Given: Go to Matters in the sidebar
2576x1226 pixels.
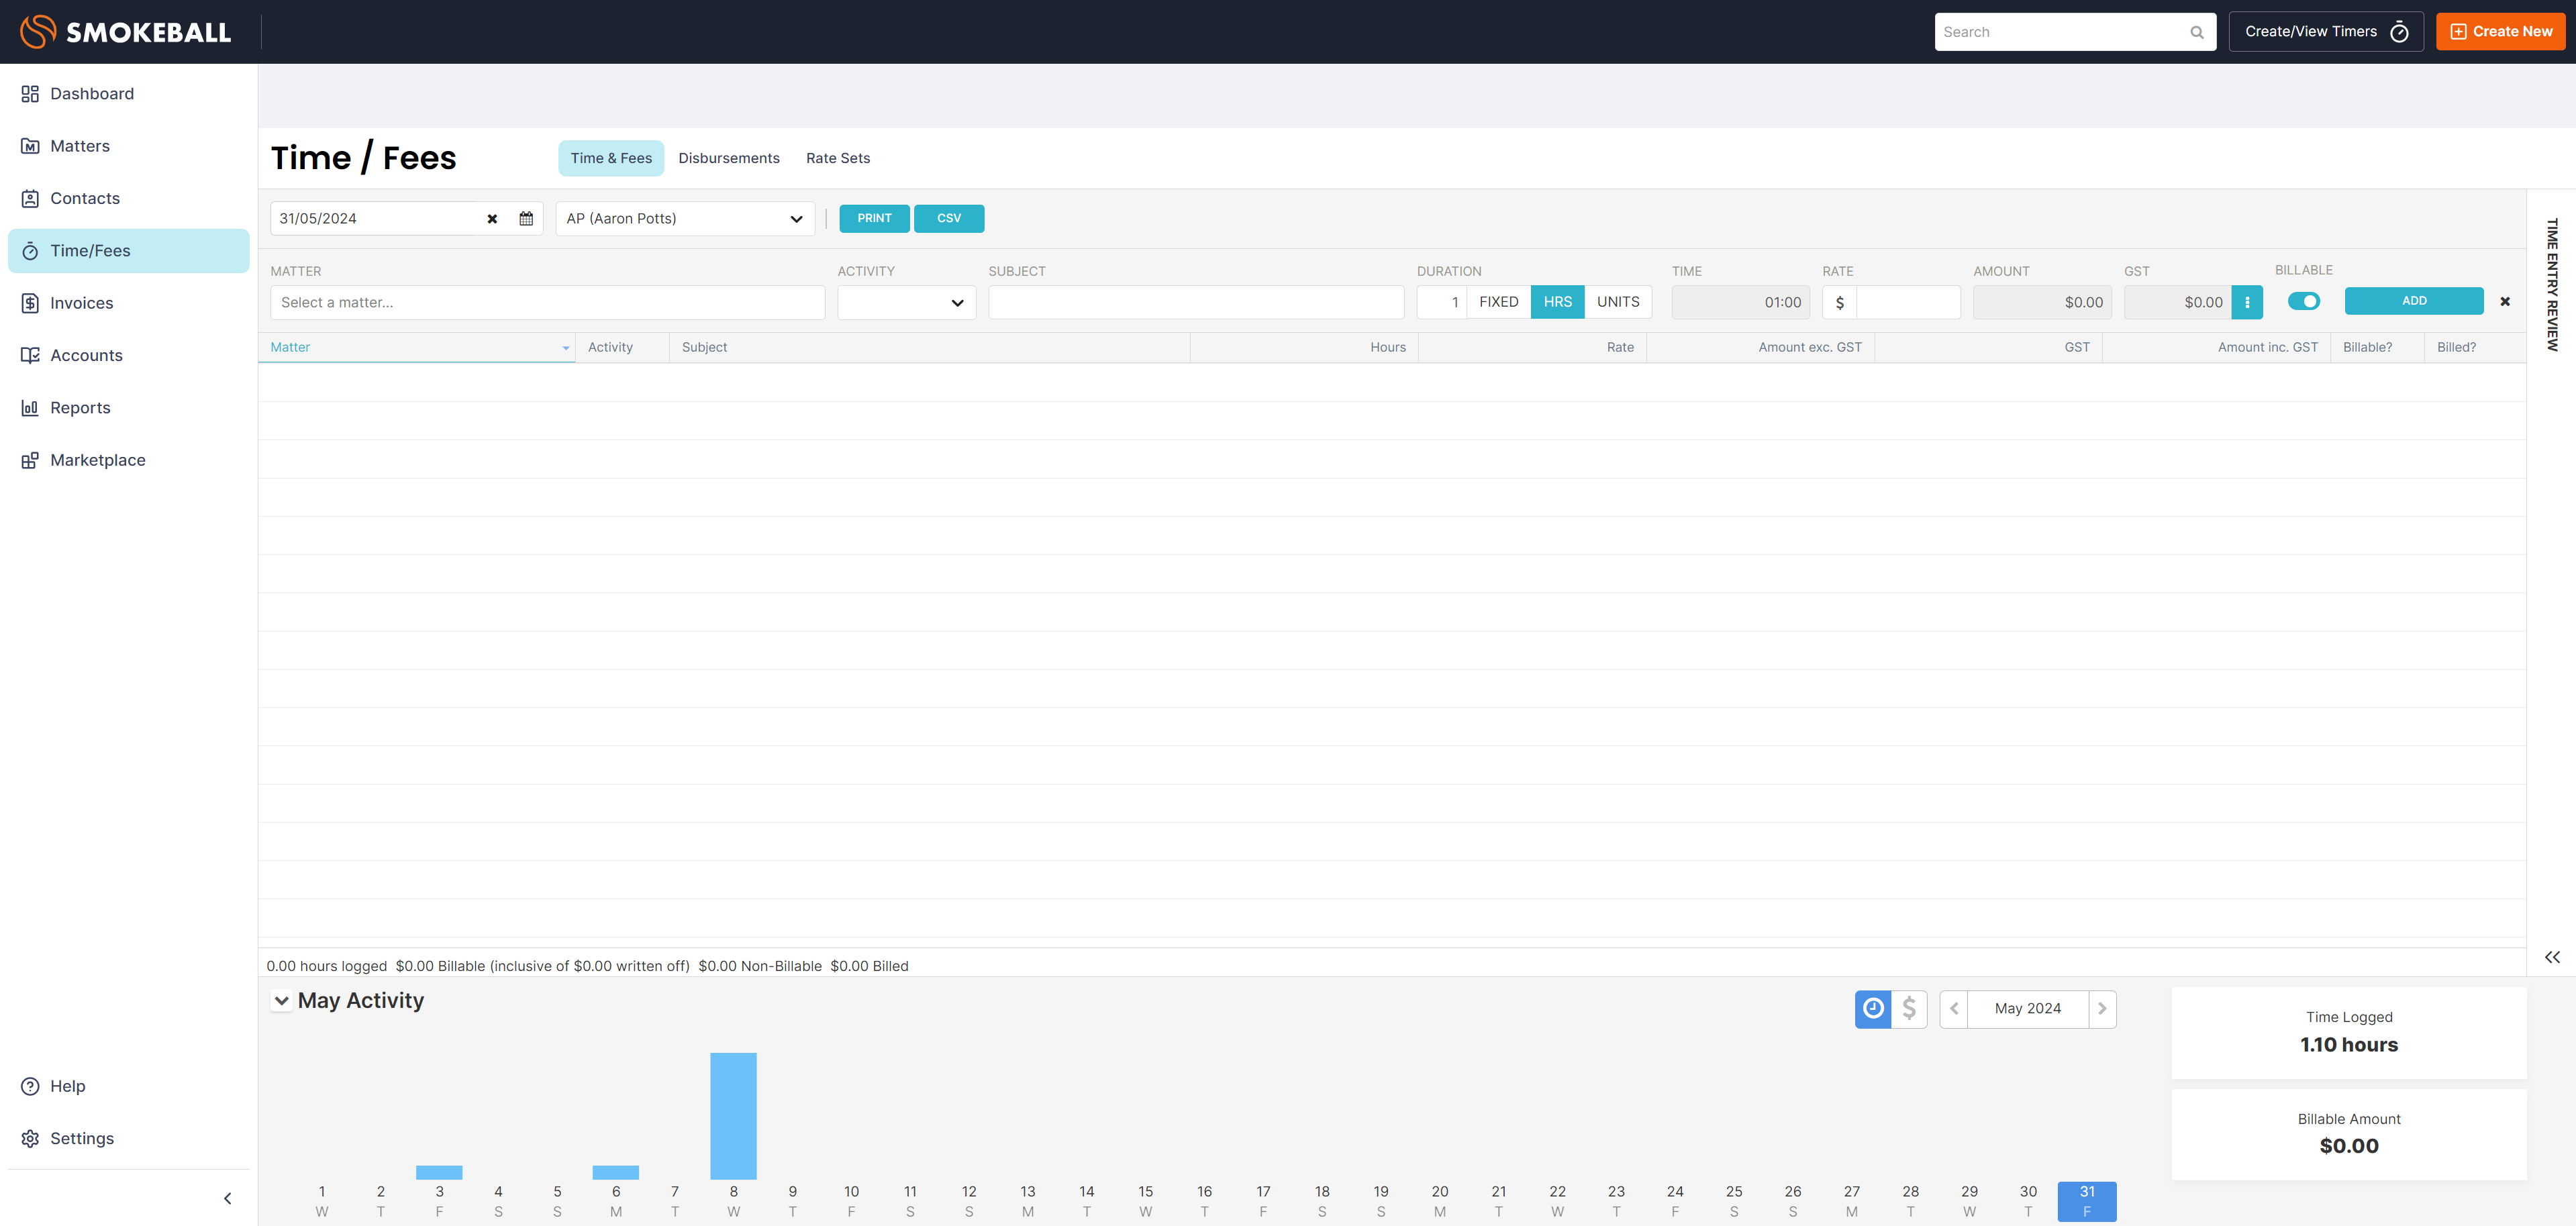Looking at the screenshot, I should (128, 146).
